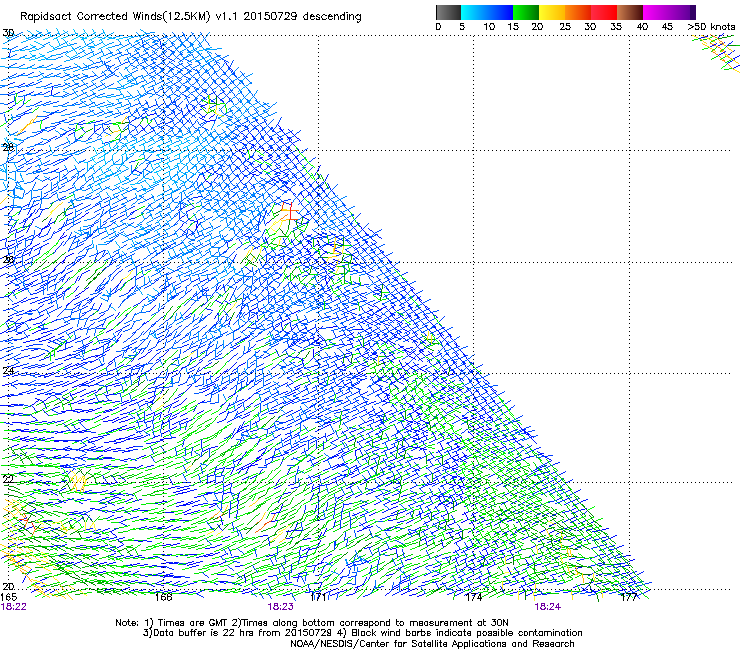Click the gray 0-5 knots color segment
Viewport: 740px width, 650px height.
pyautogui.click(x=448, y=12)
